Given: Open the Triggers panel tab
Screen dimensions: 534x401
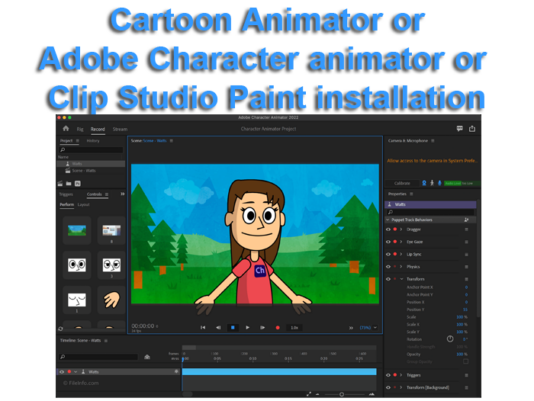Looking at the screenshot, I should (x=66, y=194).
